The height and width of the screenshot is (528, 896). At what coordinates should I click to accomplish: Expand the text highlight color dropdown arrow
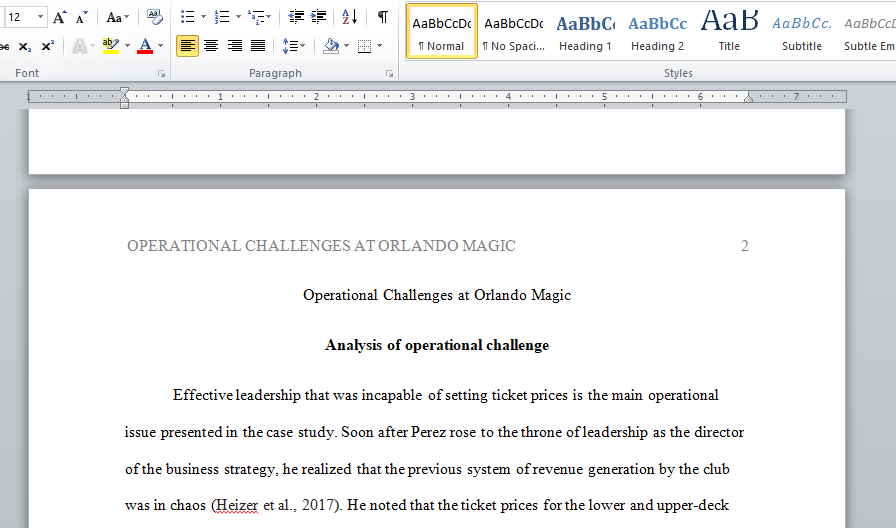click(x=127, y=46)
